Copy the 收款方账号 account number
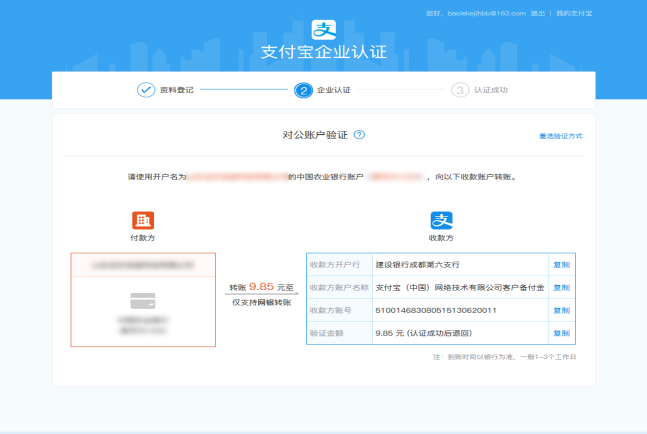Screen dimensions: 647x434 (562, 310)
